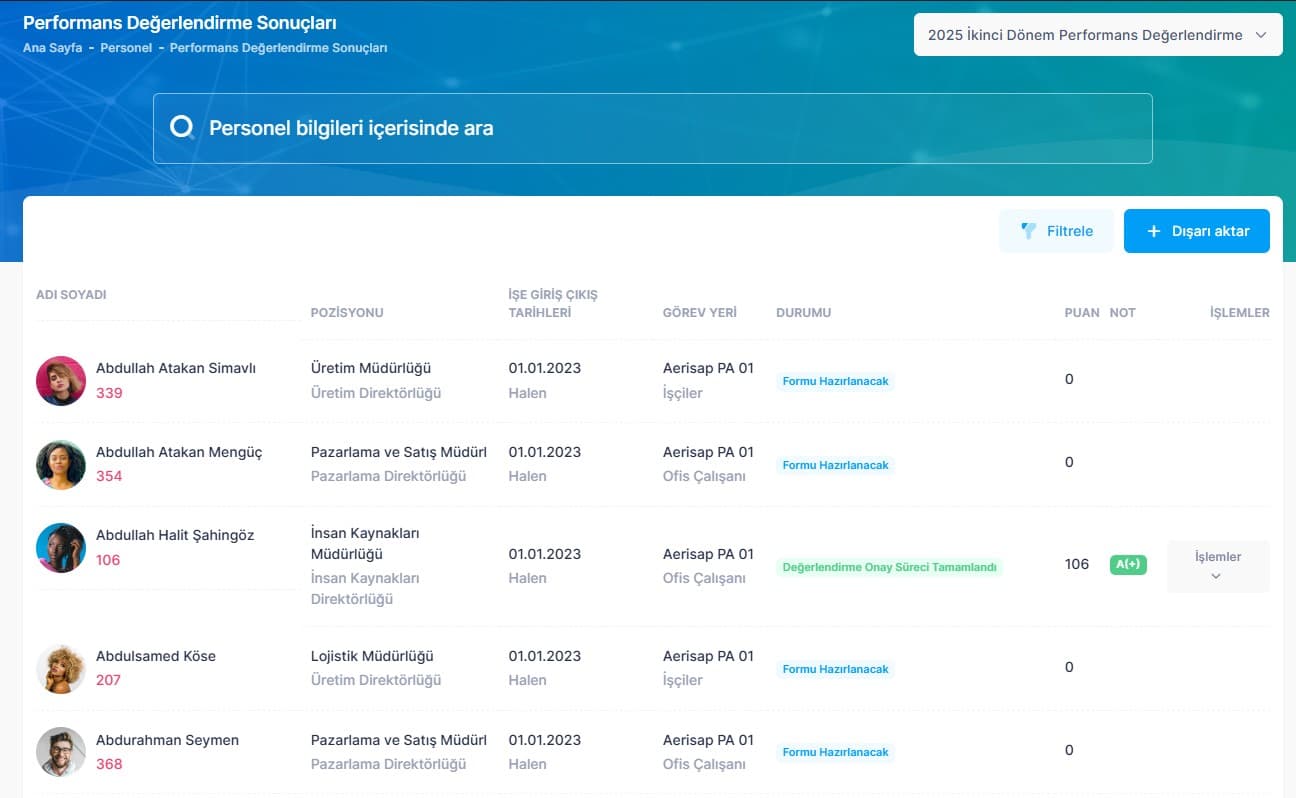Click the filter funnel icon
This screenshot has height=798, width=1296.
click(1029, 230)
